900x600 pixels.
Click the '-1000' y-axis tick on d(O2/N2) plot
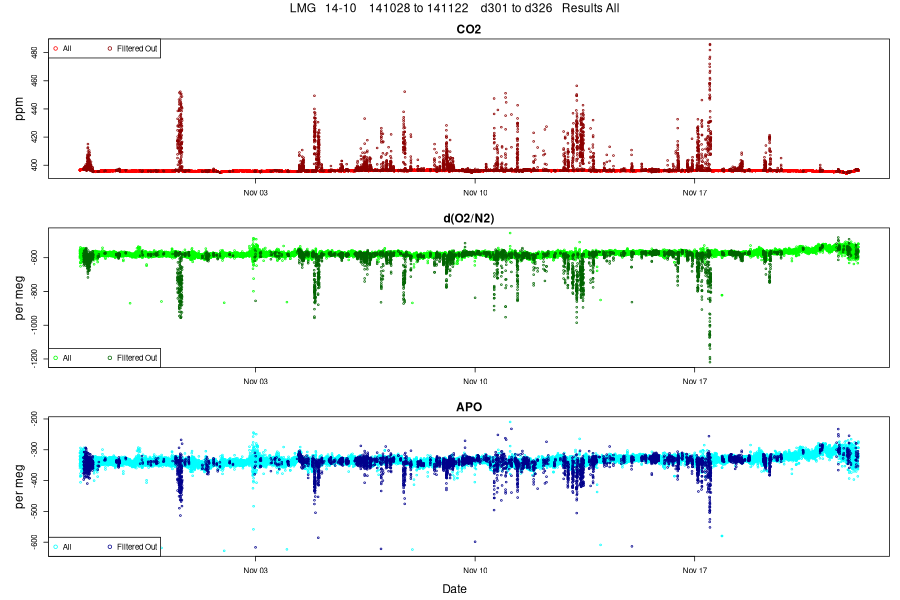point(34,325)
